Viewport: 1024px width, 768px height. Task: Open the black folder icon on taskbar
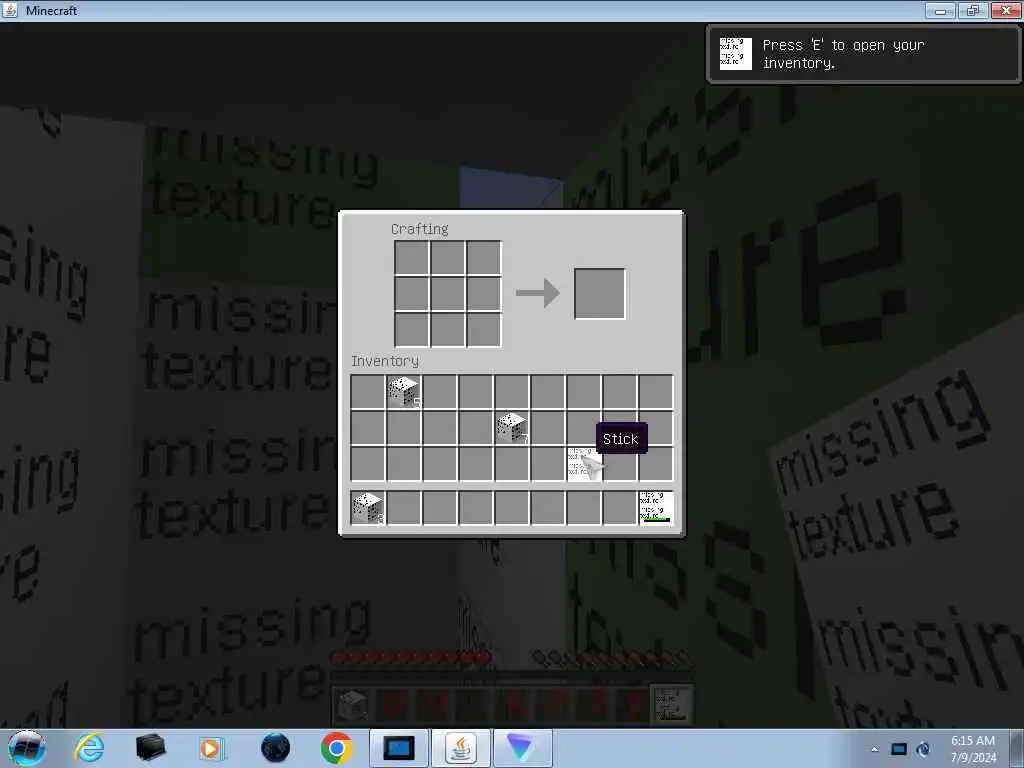pyautogui.click(x=150, y=748)
